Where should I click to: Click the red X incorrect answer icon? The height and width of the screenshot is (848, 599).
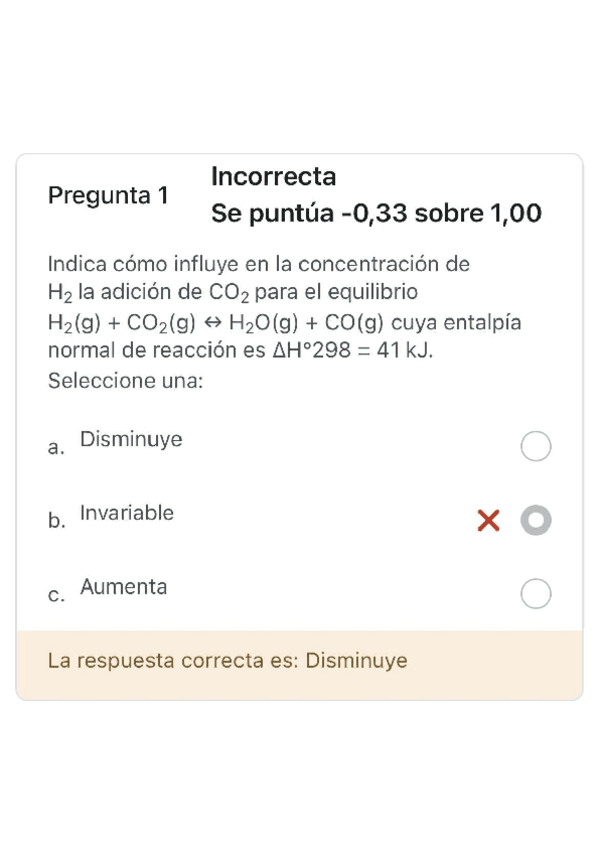pyautogui.click(x=488, y=520)
